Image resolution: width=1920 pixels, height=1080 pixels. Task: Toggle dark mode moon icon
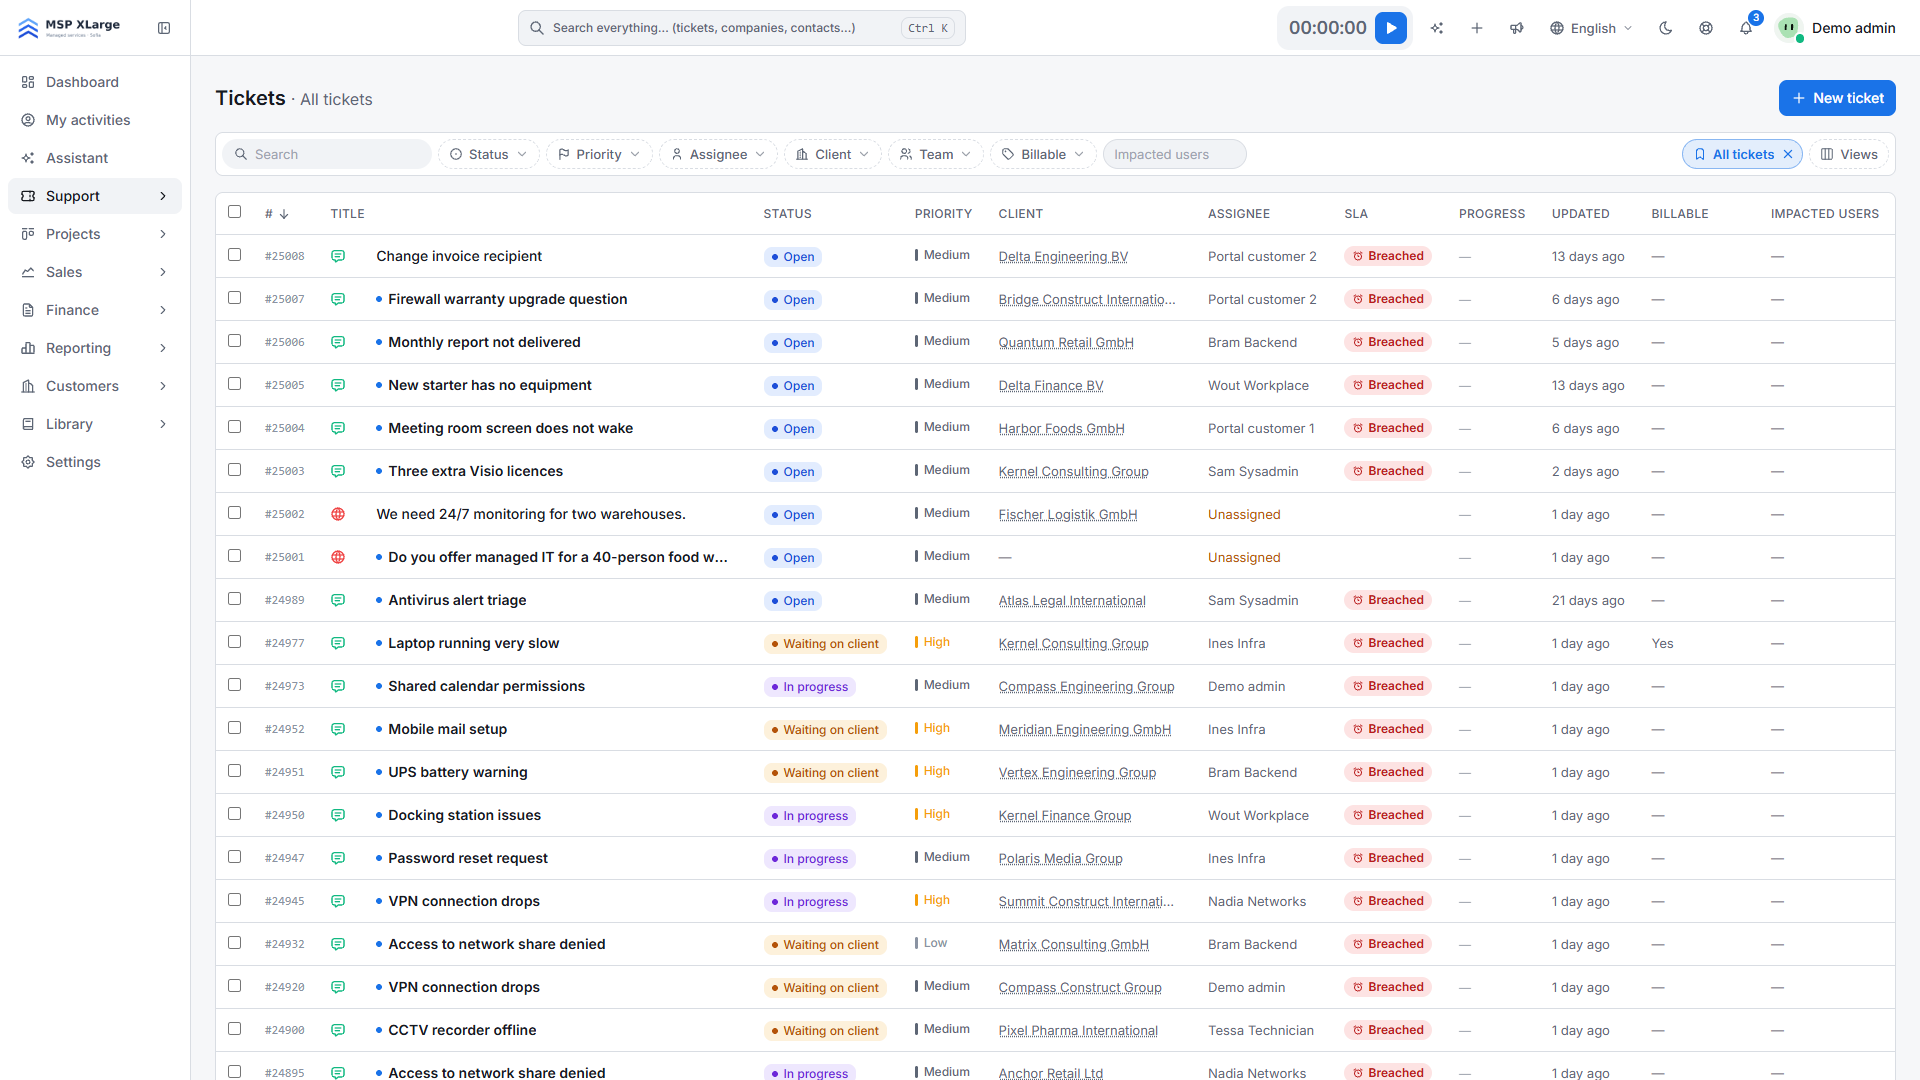coord(1666,28)
